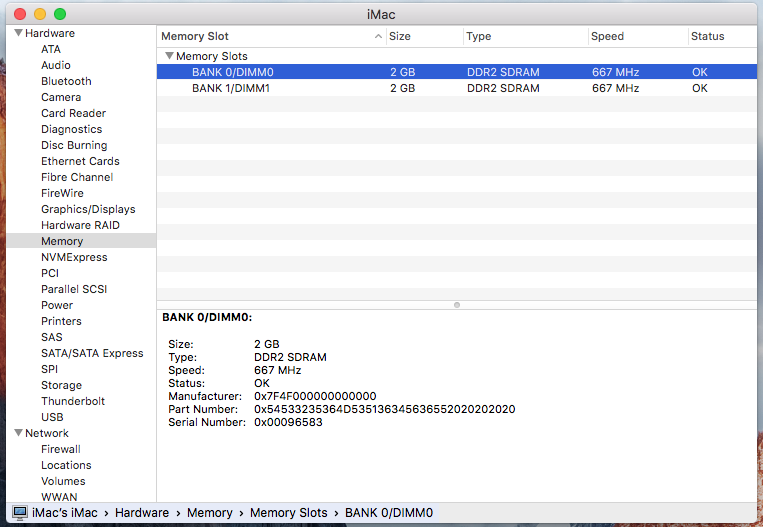Viewport: 763px width, 527px height.
Task: Click the pane split divider handle
Action: click(x=456, y=305)
